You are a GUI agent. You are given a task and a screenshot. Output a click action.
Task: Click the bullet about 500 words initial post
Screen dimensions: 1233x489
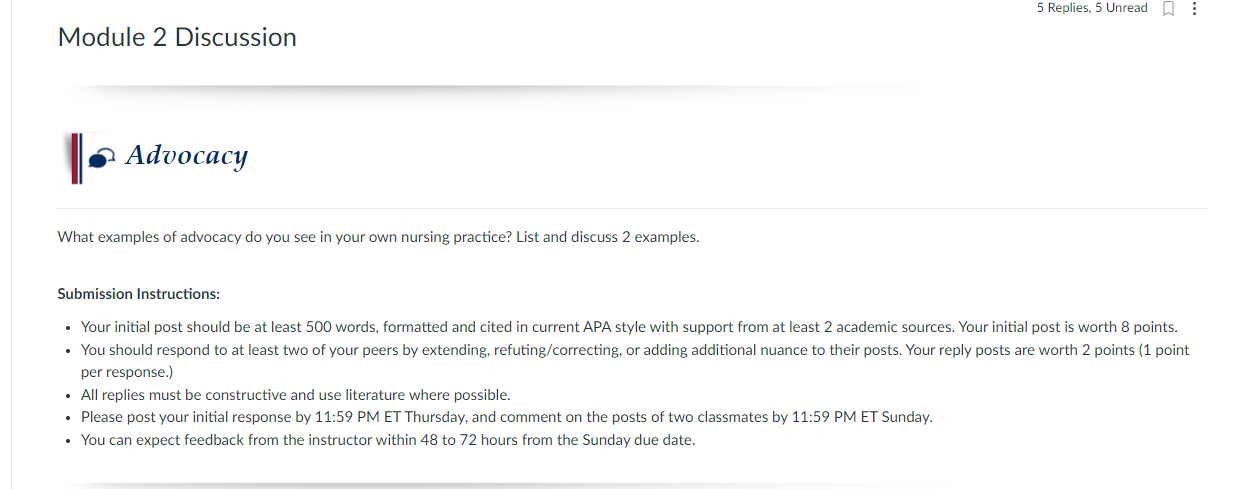[629, 327]
